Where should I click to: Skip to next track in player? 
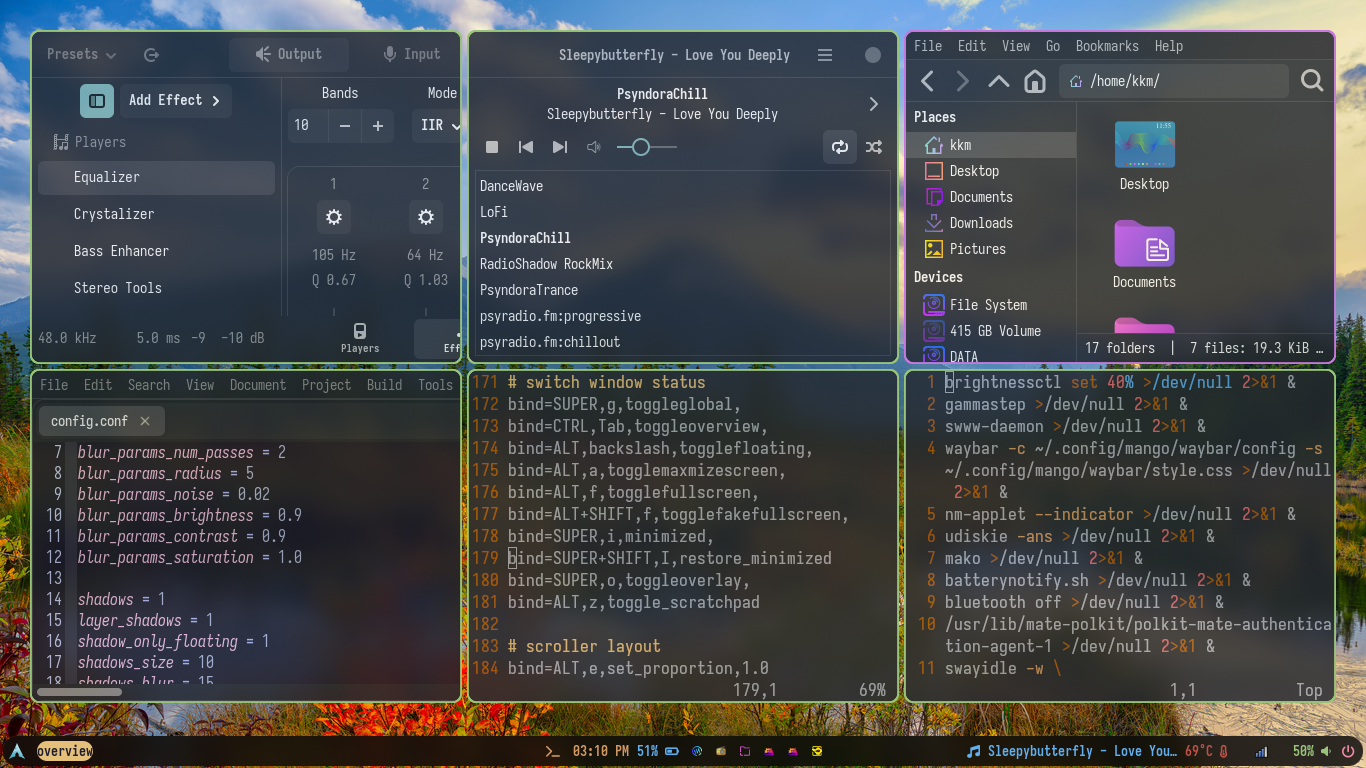coord(560,147)
